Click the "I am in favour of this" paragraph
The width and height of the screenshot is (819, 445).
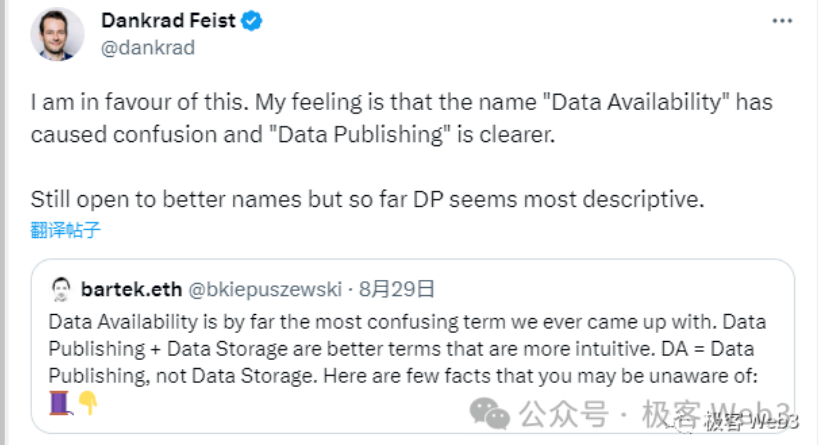coord(400,117)
